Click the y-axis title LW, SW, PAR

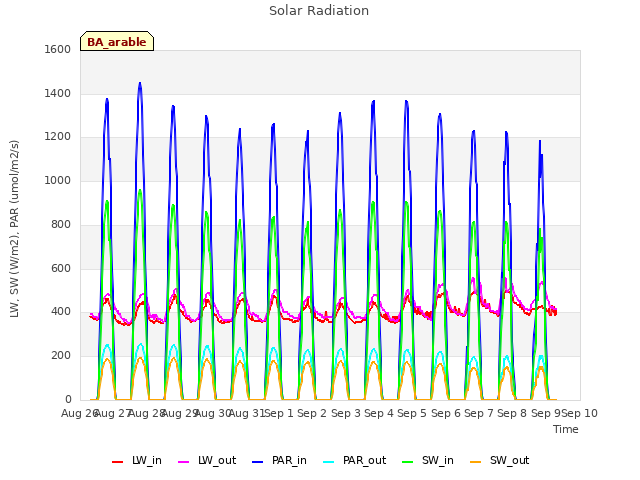pos(15,229)
